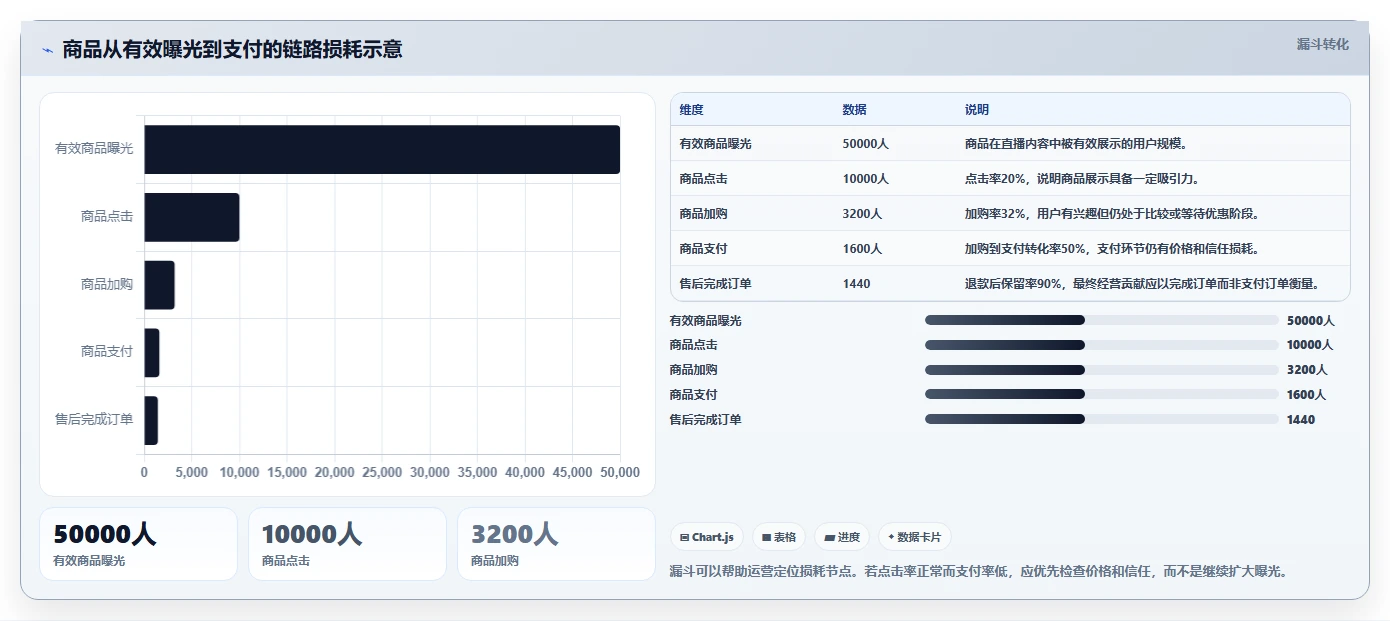
Task: Click the 3200人 value beside its progress bar
Action: click(x=1307, y=370)
